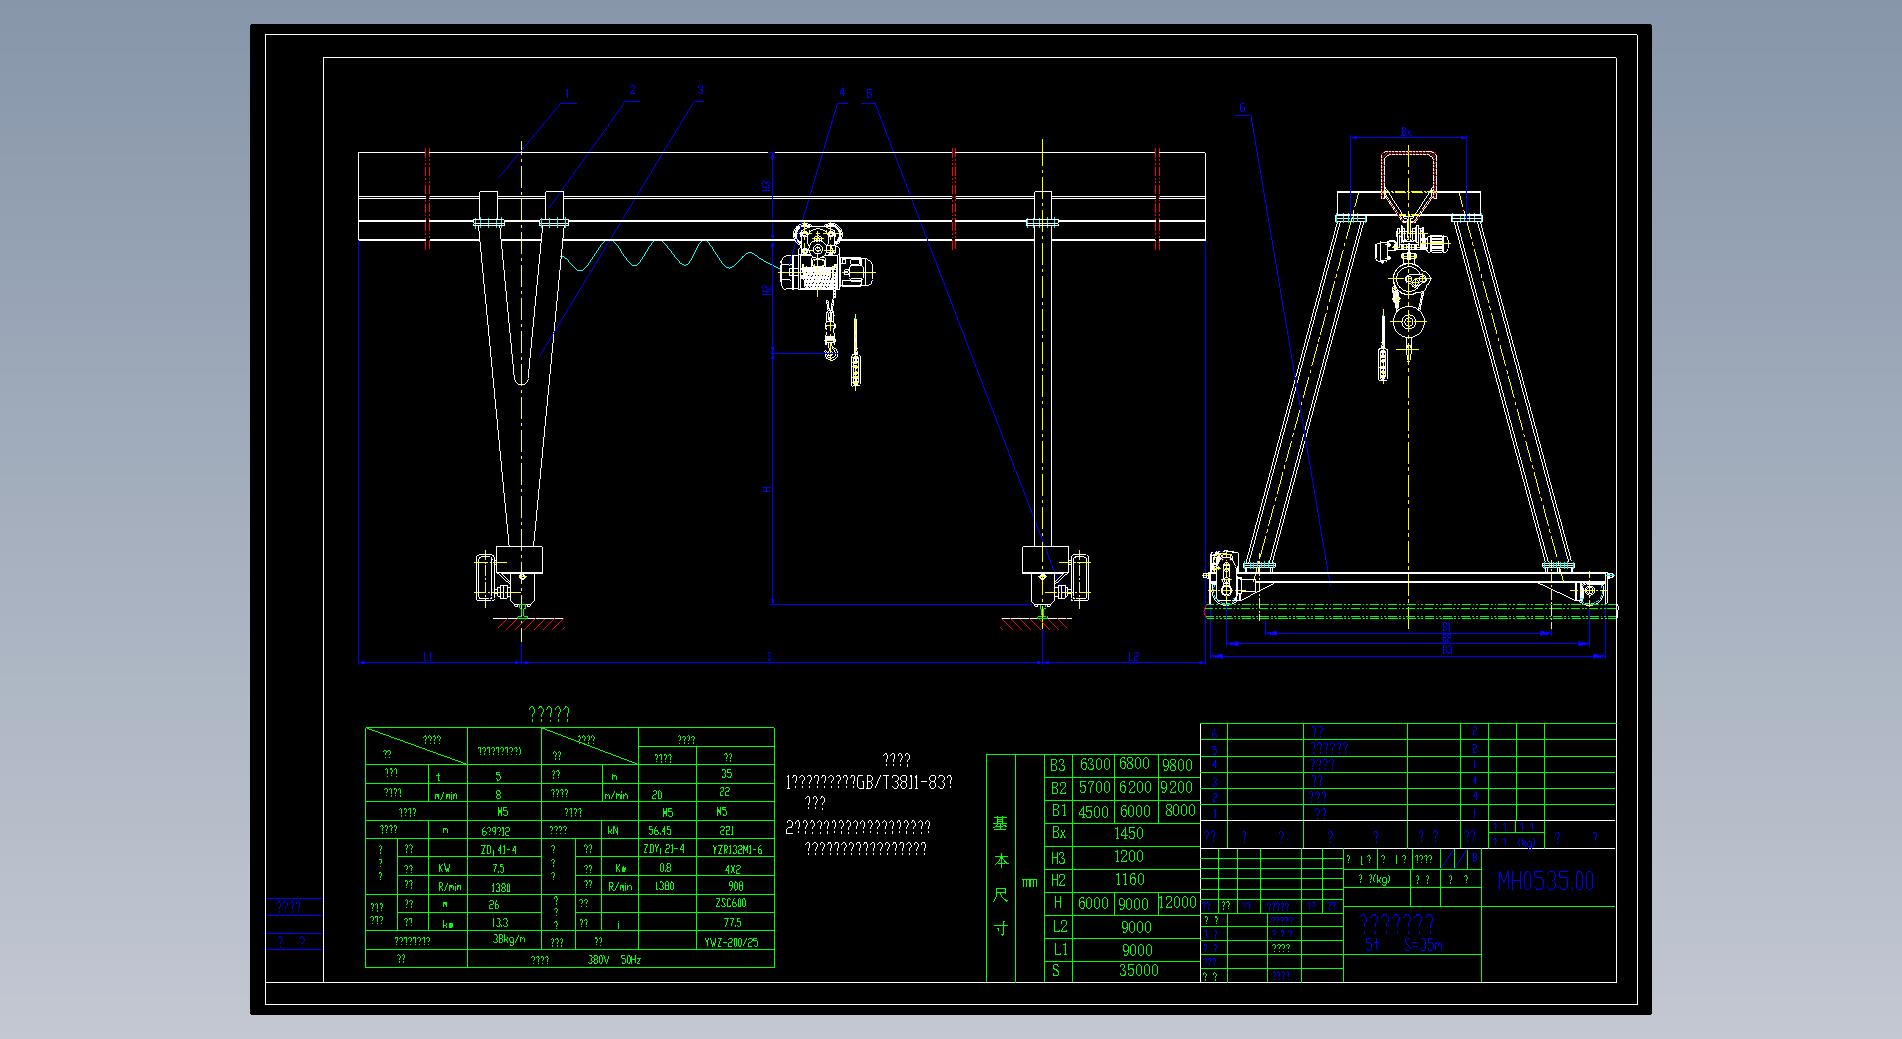This screenshot has height=1039, width=1902.
Task: Click part callout number 6
Action: click(1242, 108)
